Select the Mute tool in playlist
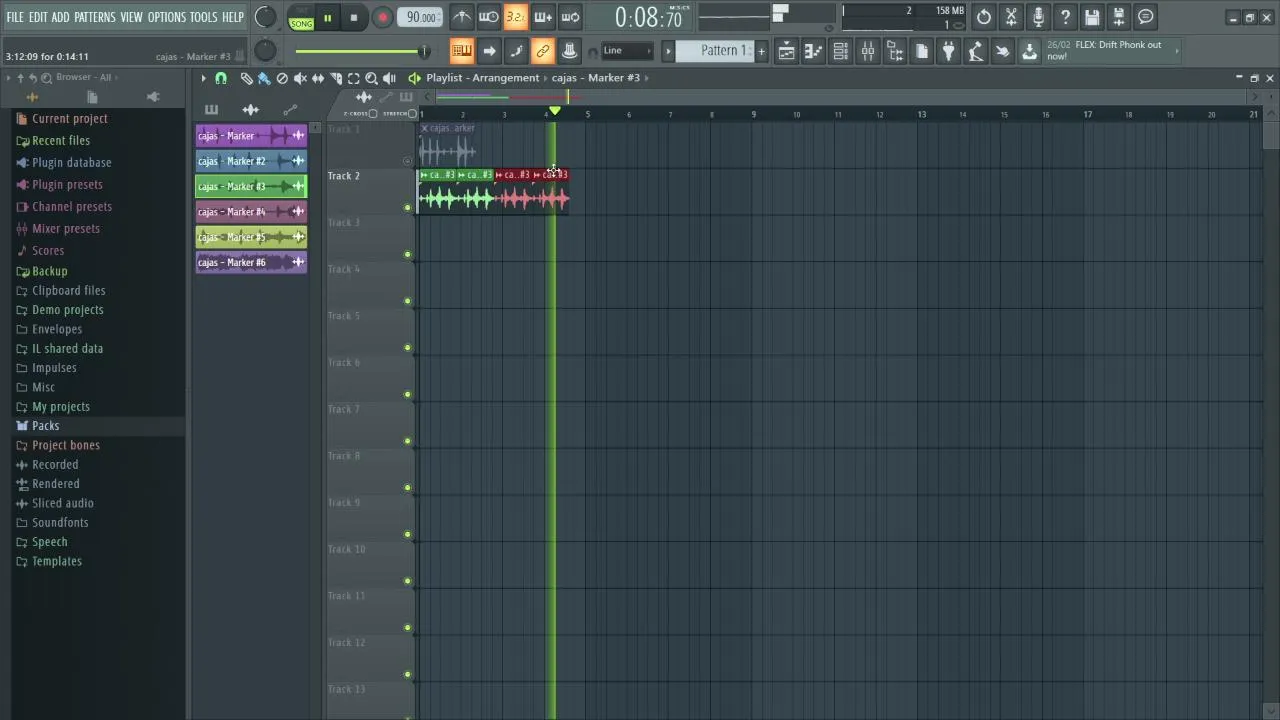 tap(300, 78)
